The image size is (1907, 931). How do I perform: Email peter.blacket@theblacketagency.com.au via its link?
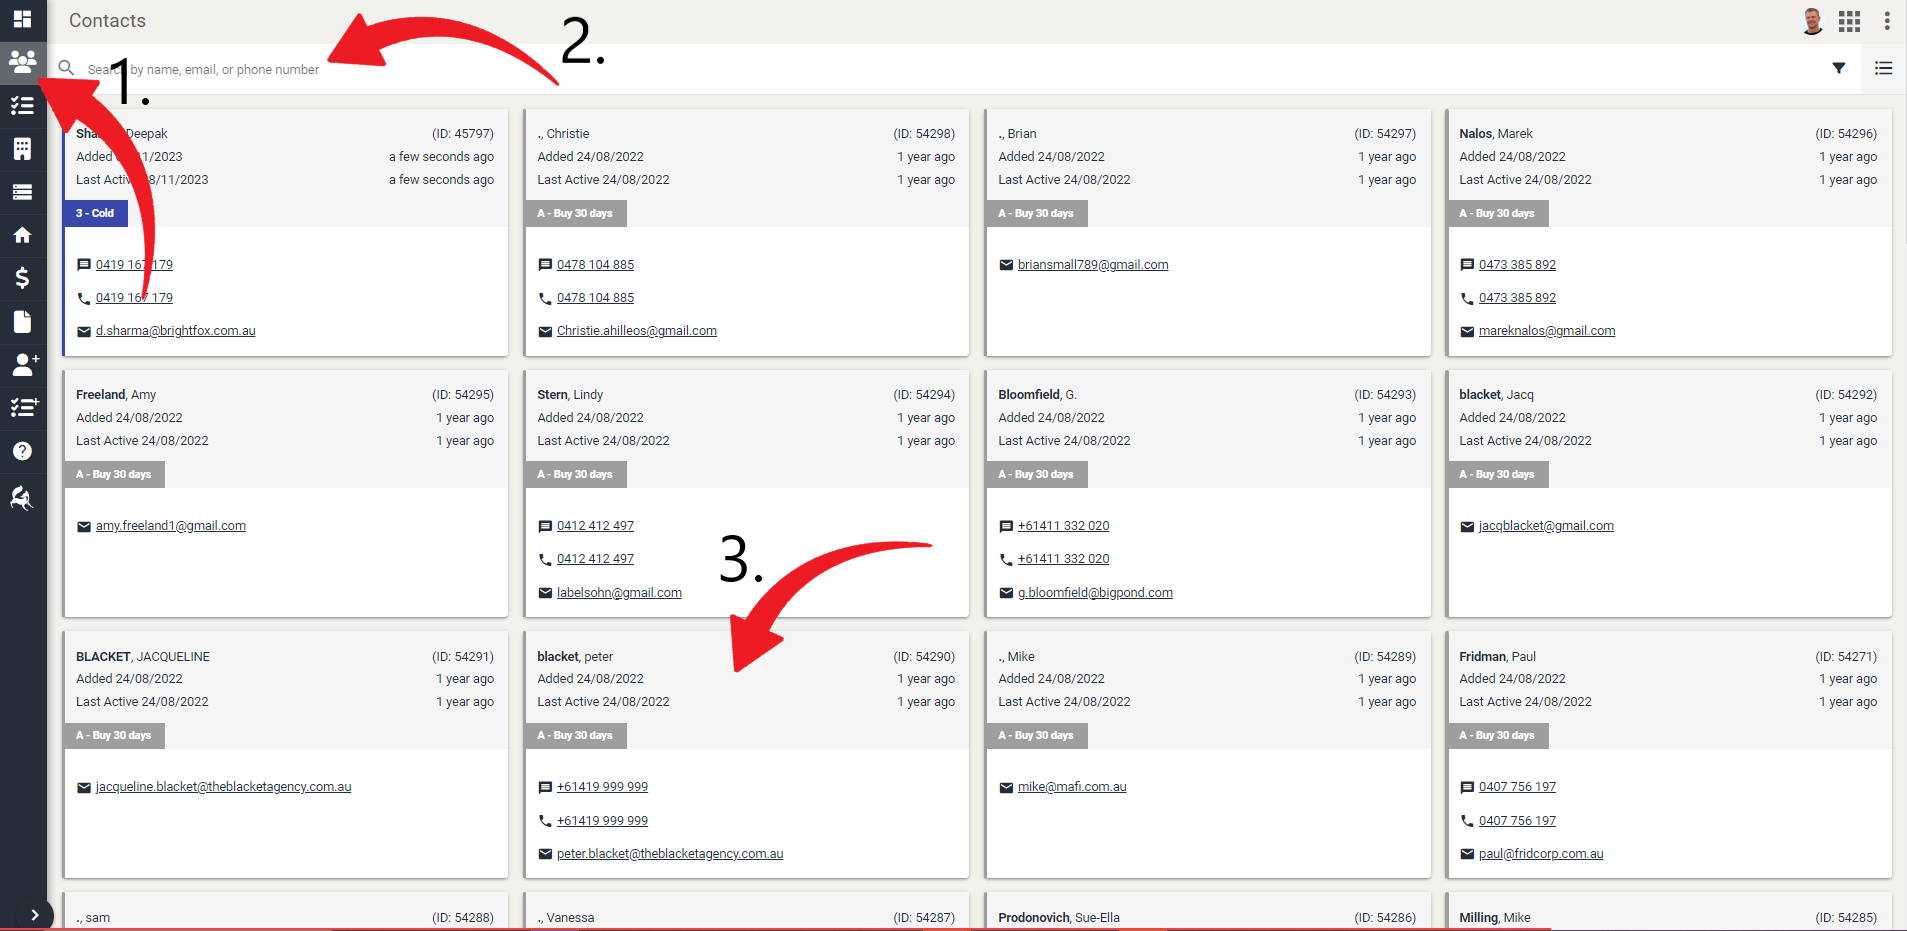[669, 853]
